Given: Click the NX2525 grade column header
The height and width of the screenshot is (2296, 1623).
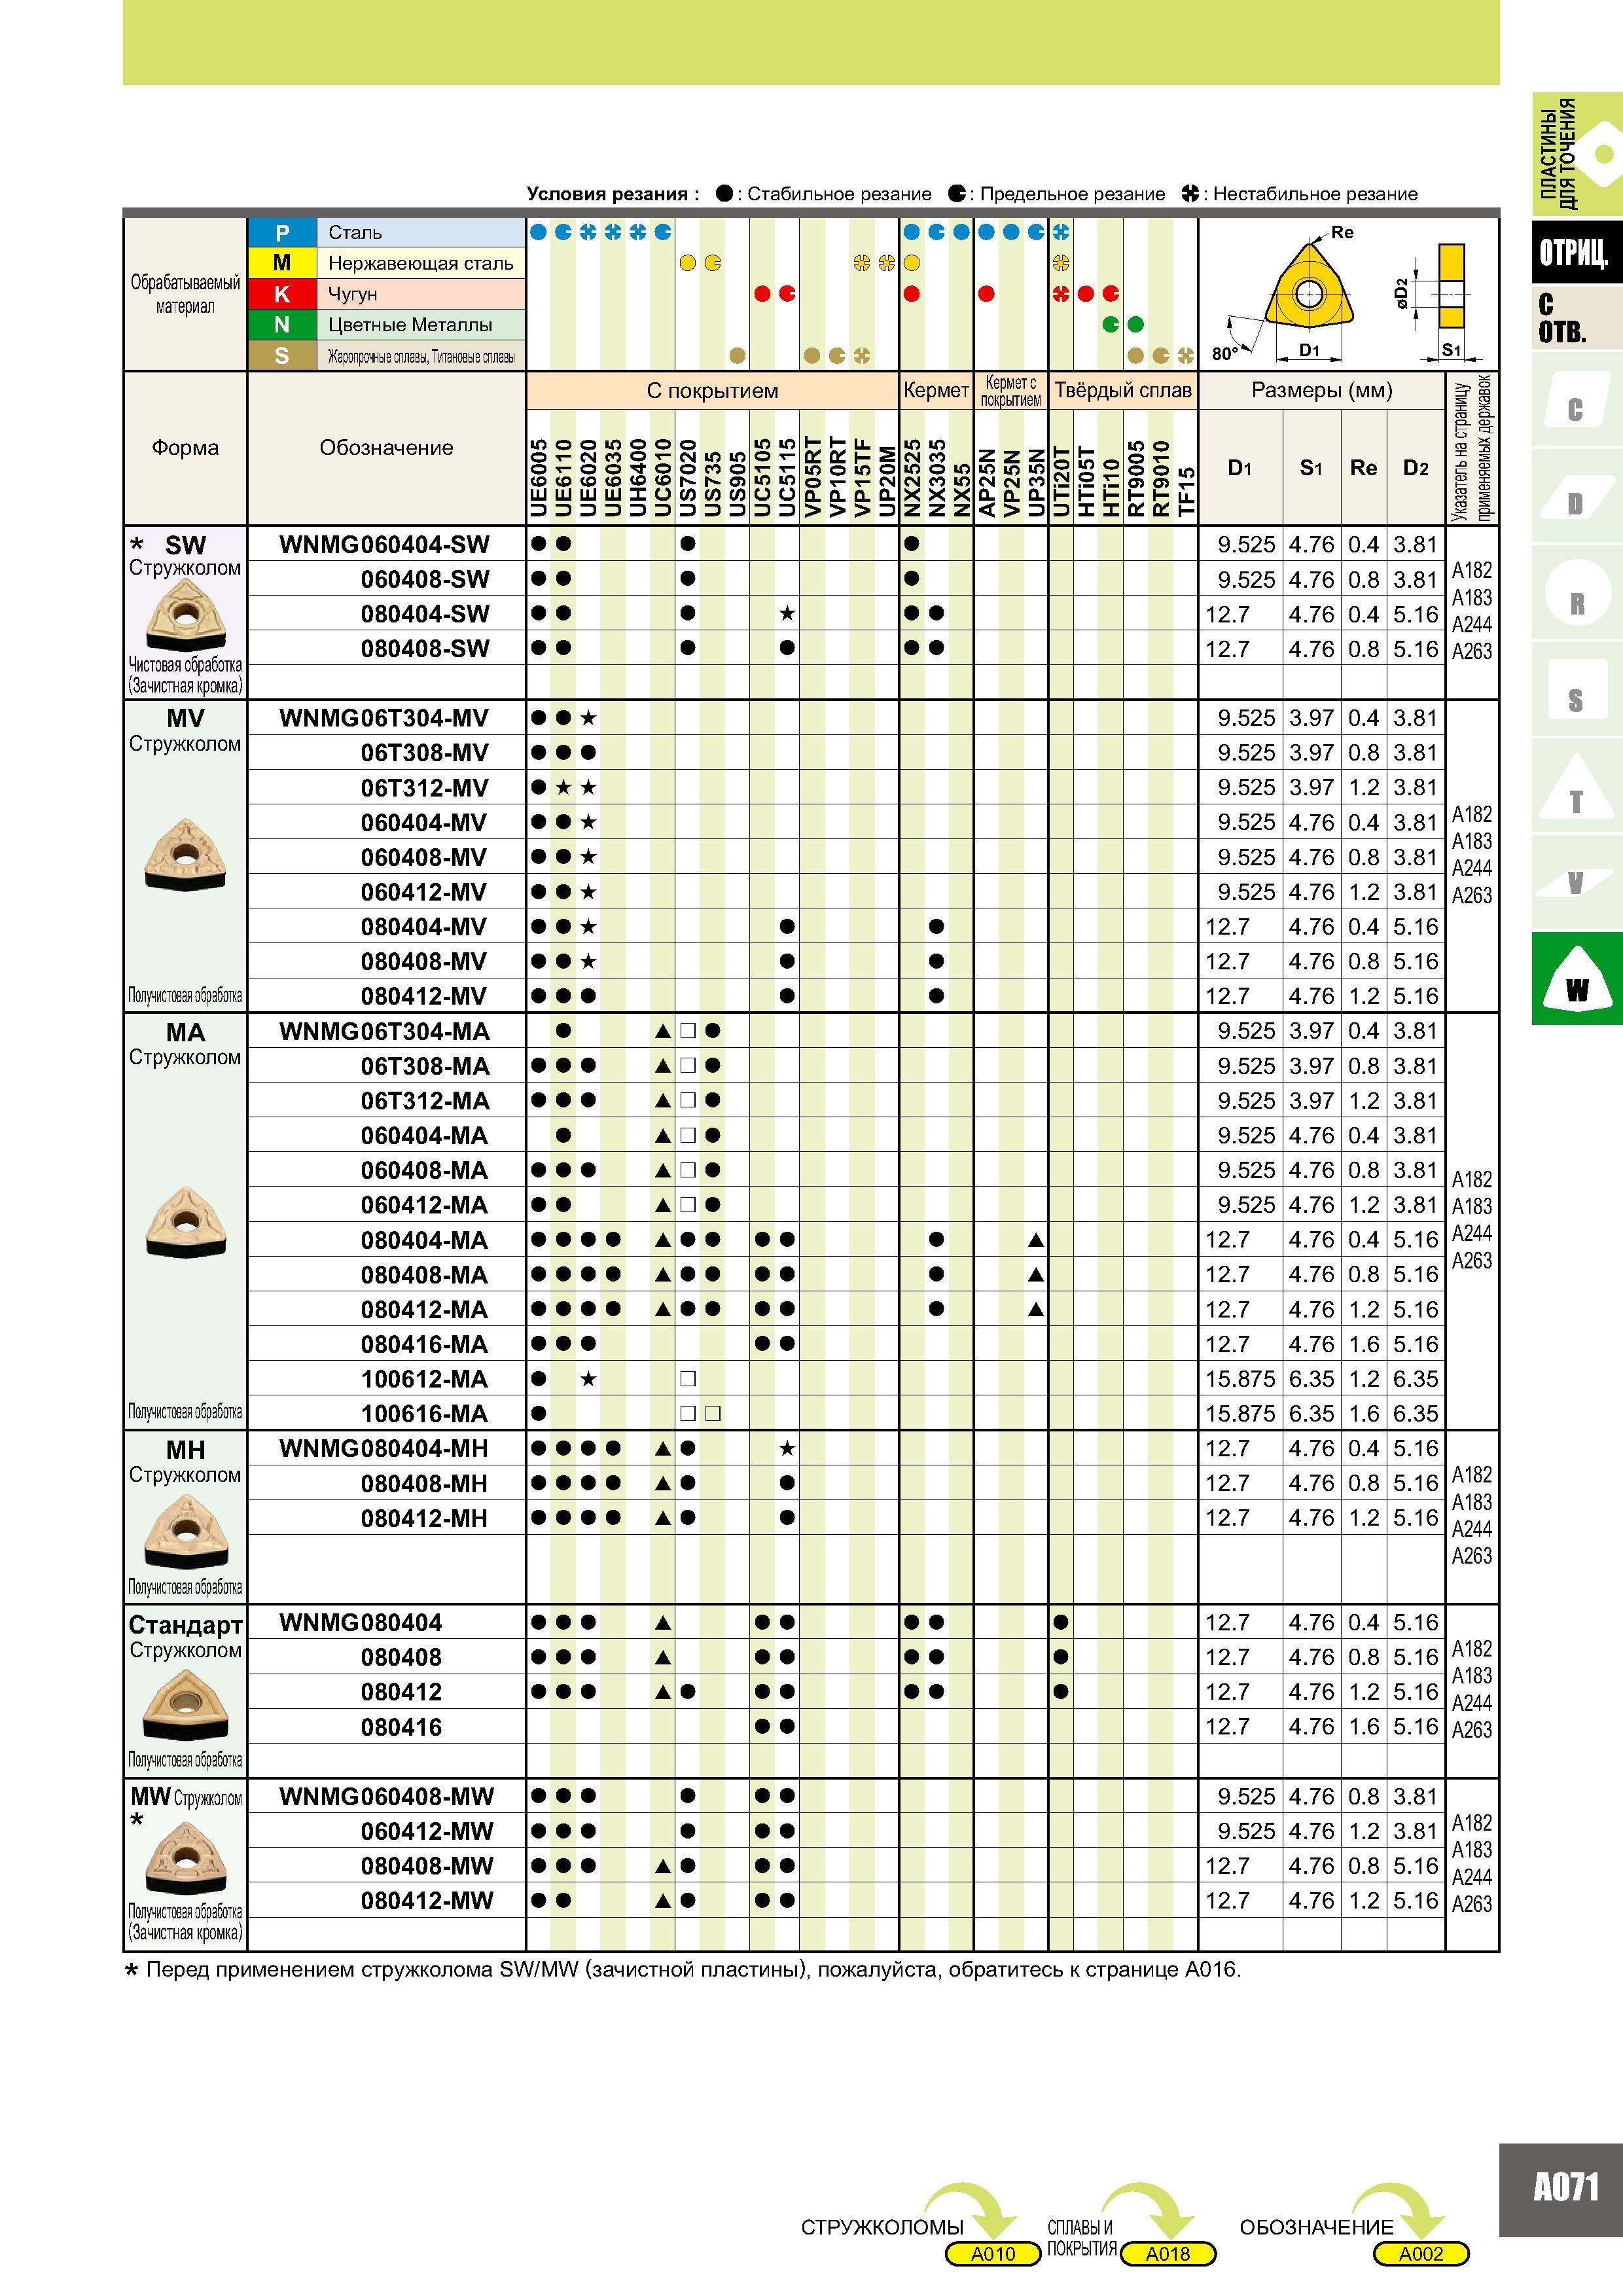Looking at the screenshot, I should (x=912, y=479).
